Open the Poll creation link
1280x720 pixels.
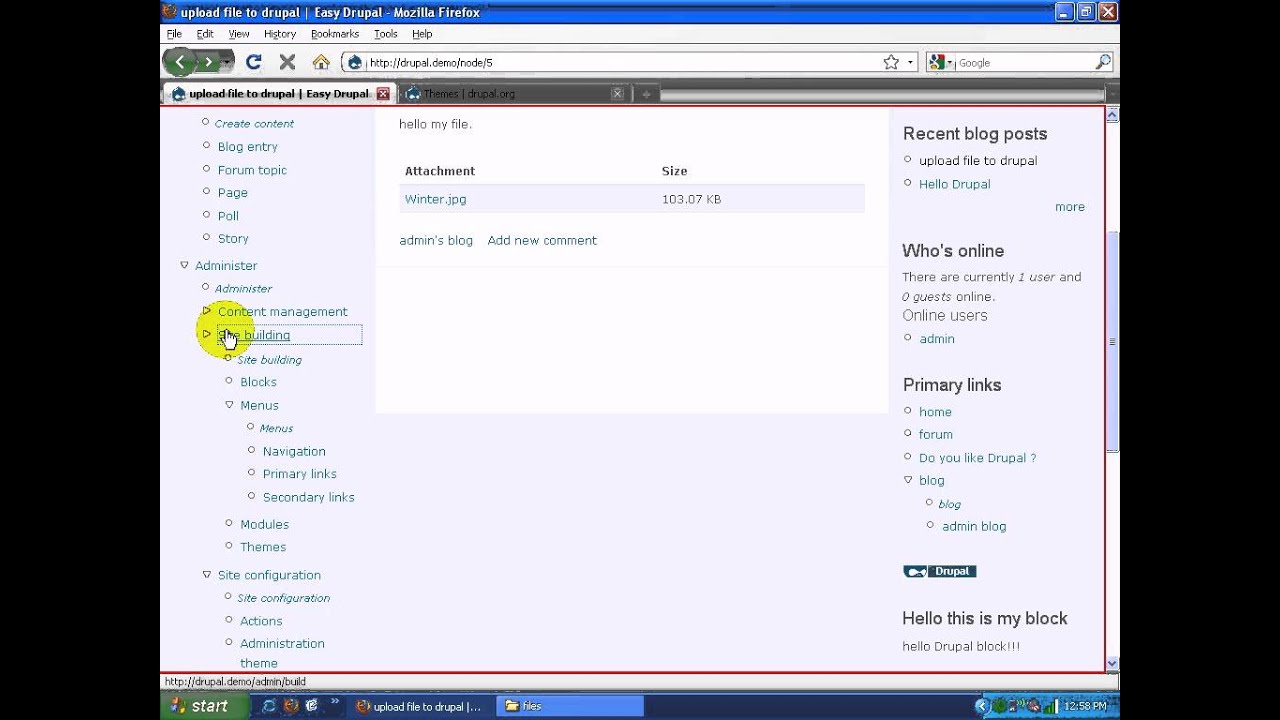pyautogui.click(x=228, y=216)
